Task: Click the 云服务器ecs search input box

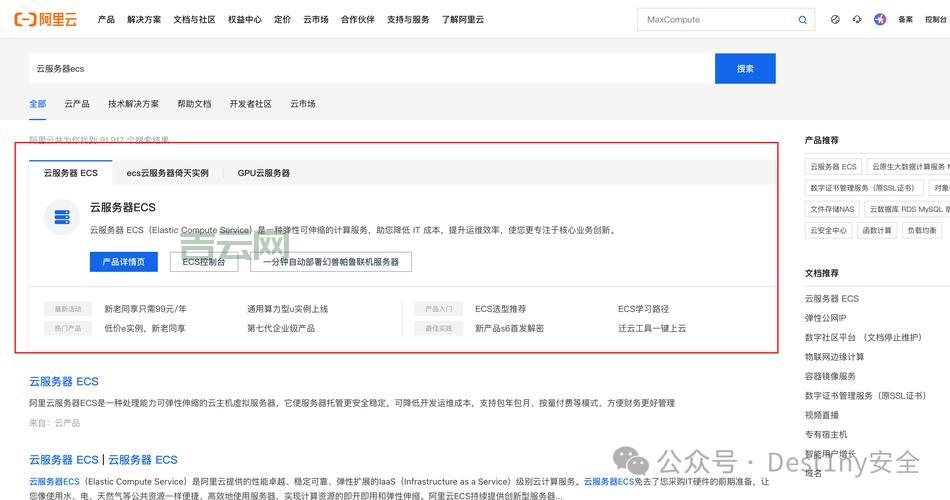Action: [x=371, y=68]
